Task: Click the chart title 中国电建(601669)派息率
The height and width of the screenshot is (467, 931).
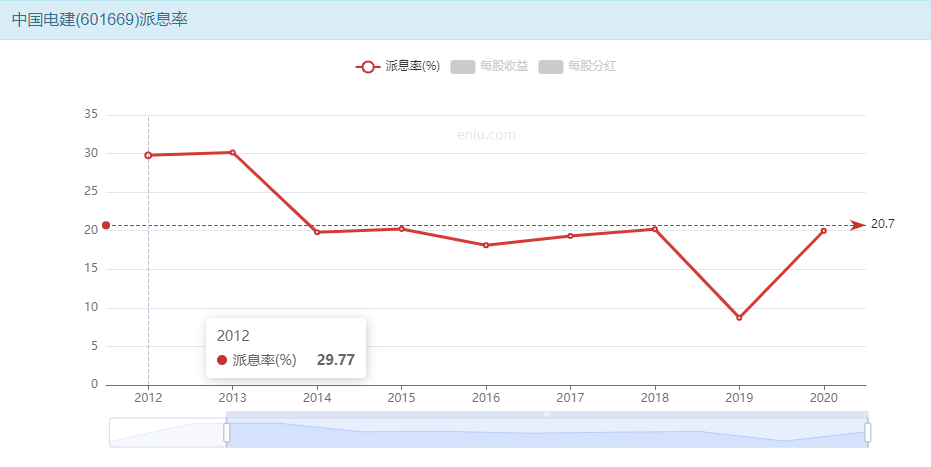Action: 100,20
